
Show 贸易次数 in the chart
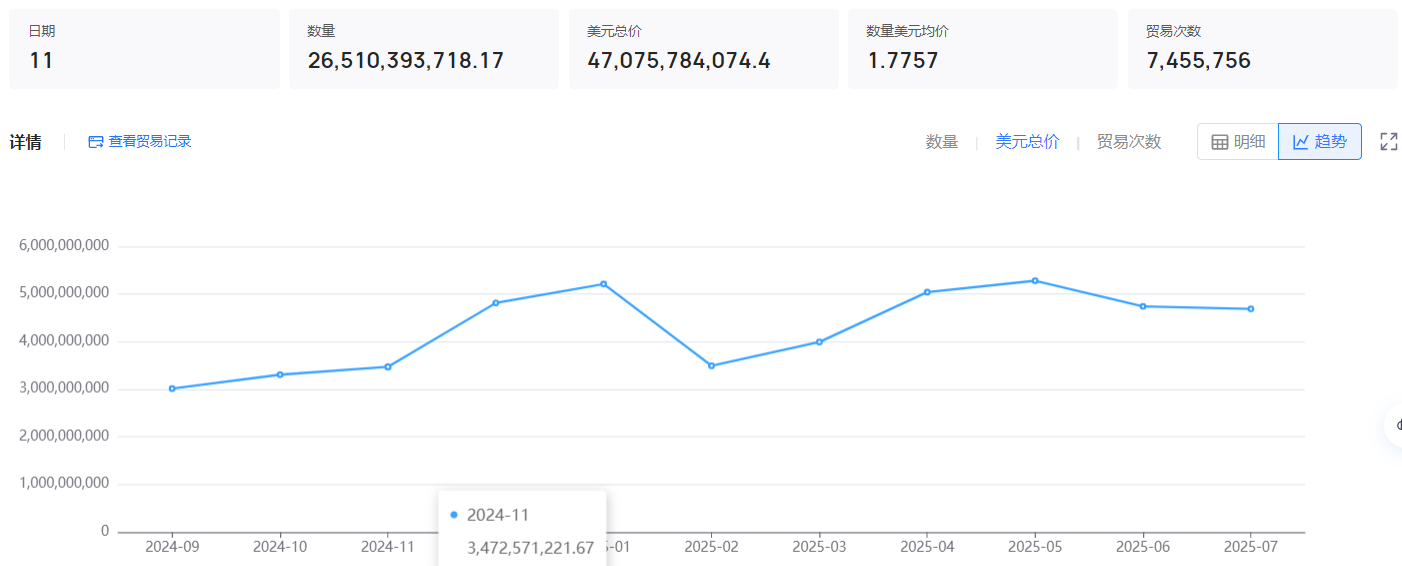(x=1129, y=142)
